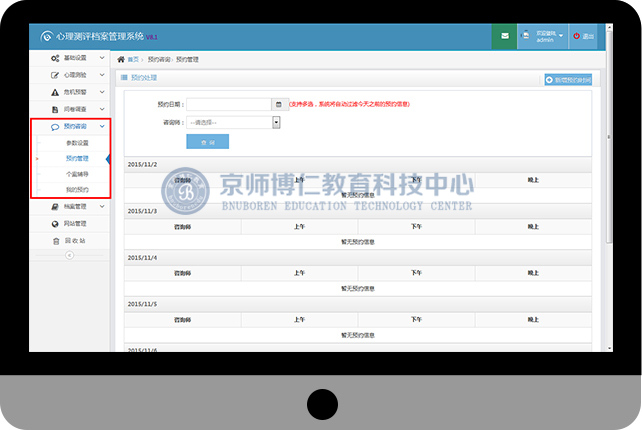Open the 咨询师 select dropdown
Image resolution: width=642 pixels, height=430 pixels.
[x=233, y=122]
